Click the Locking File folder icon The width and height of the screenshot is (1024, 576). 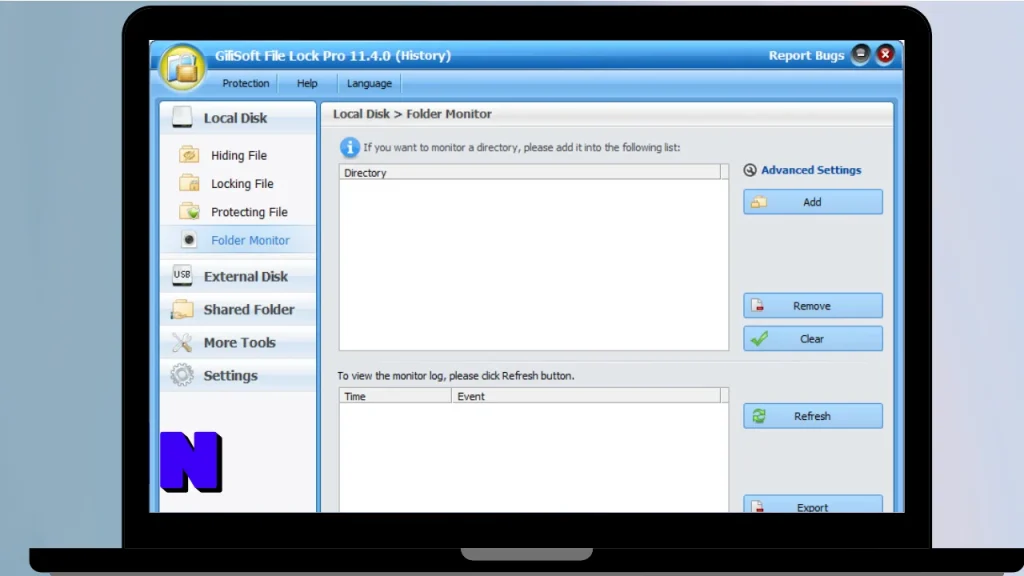click(189, 183)
